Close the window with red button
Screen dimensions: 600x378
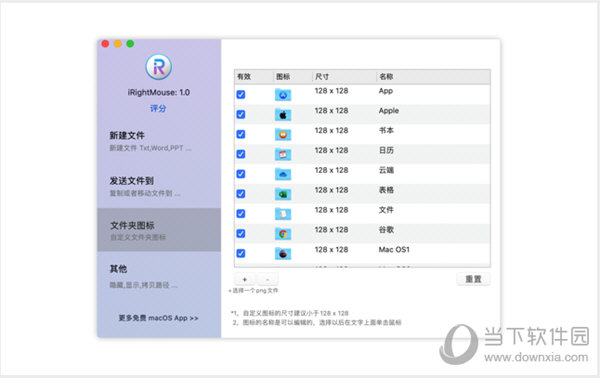[105, 44]
